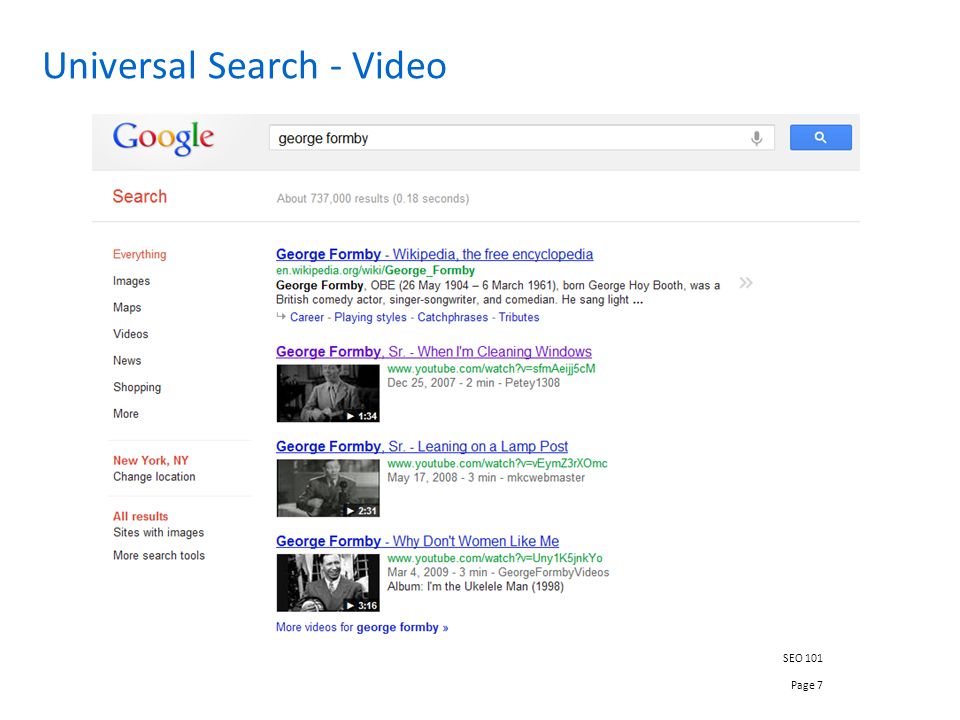Open When I'm Cleaning Windows video title
The width and height of the screenshot is (960, 720).
(x=433, y=351)
